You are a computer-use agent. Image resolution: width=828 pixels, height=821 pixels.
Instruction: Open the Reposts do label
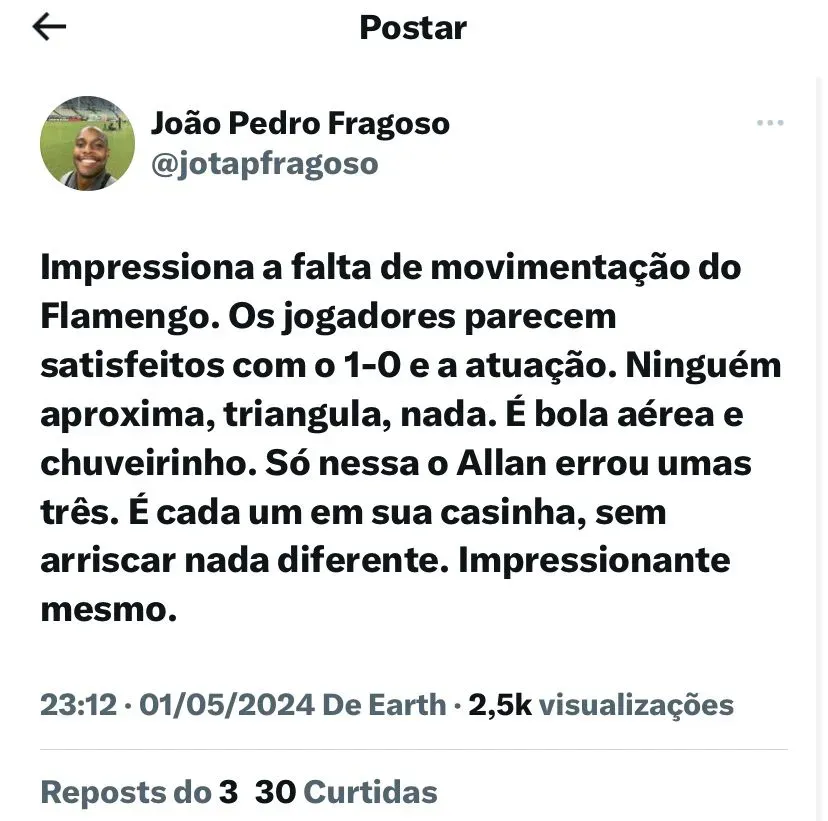(127, 793)
